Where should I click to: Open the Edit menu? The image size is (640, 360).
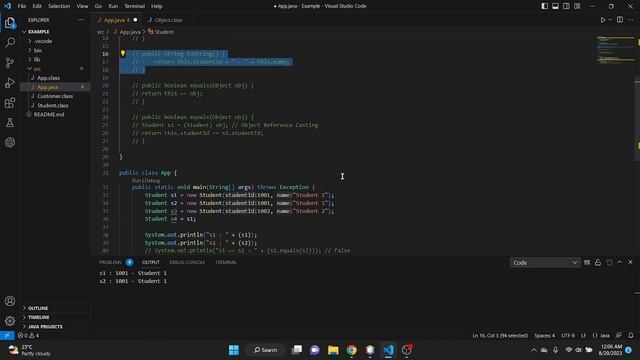[37, 6]
